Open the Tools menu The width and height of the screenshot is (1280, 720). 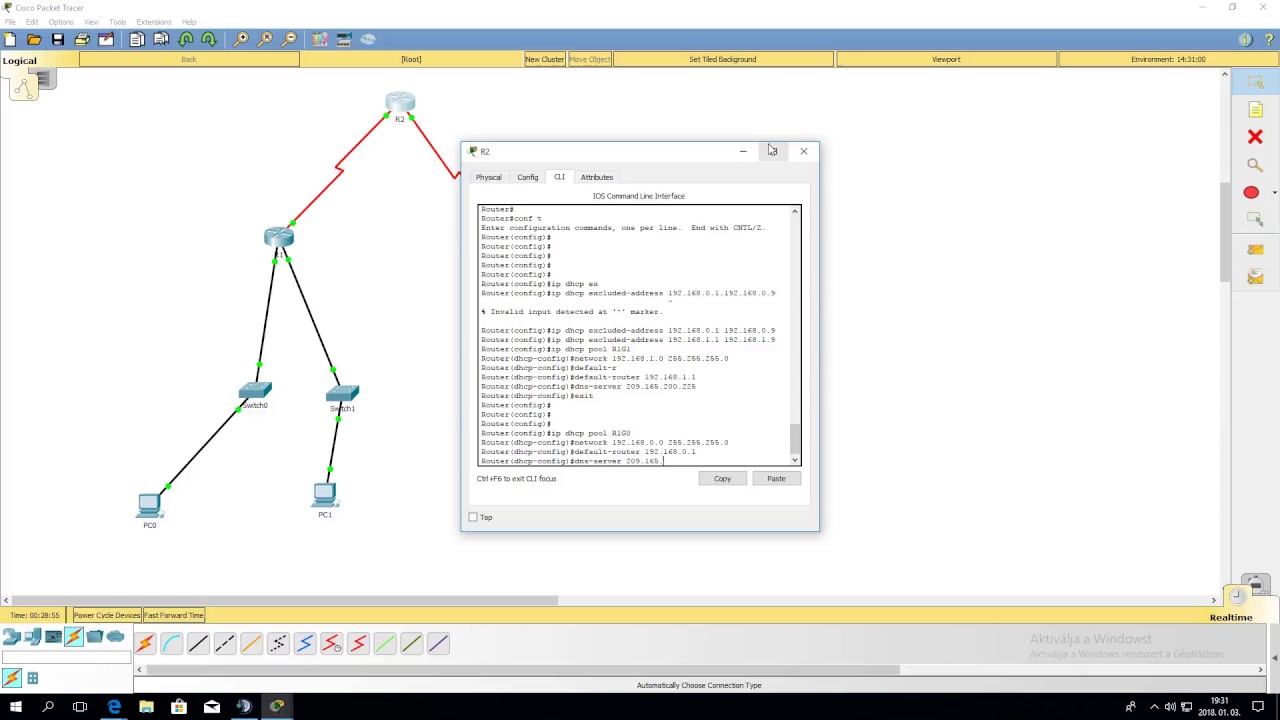[117, 22]
